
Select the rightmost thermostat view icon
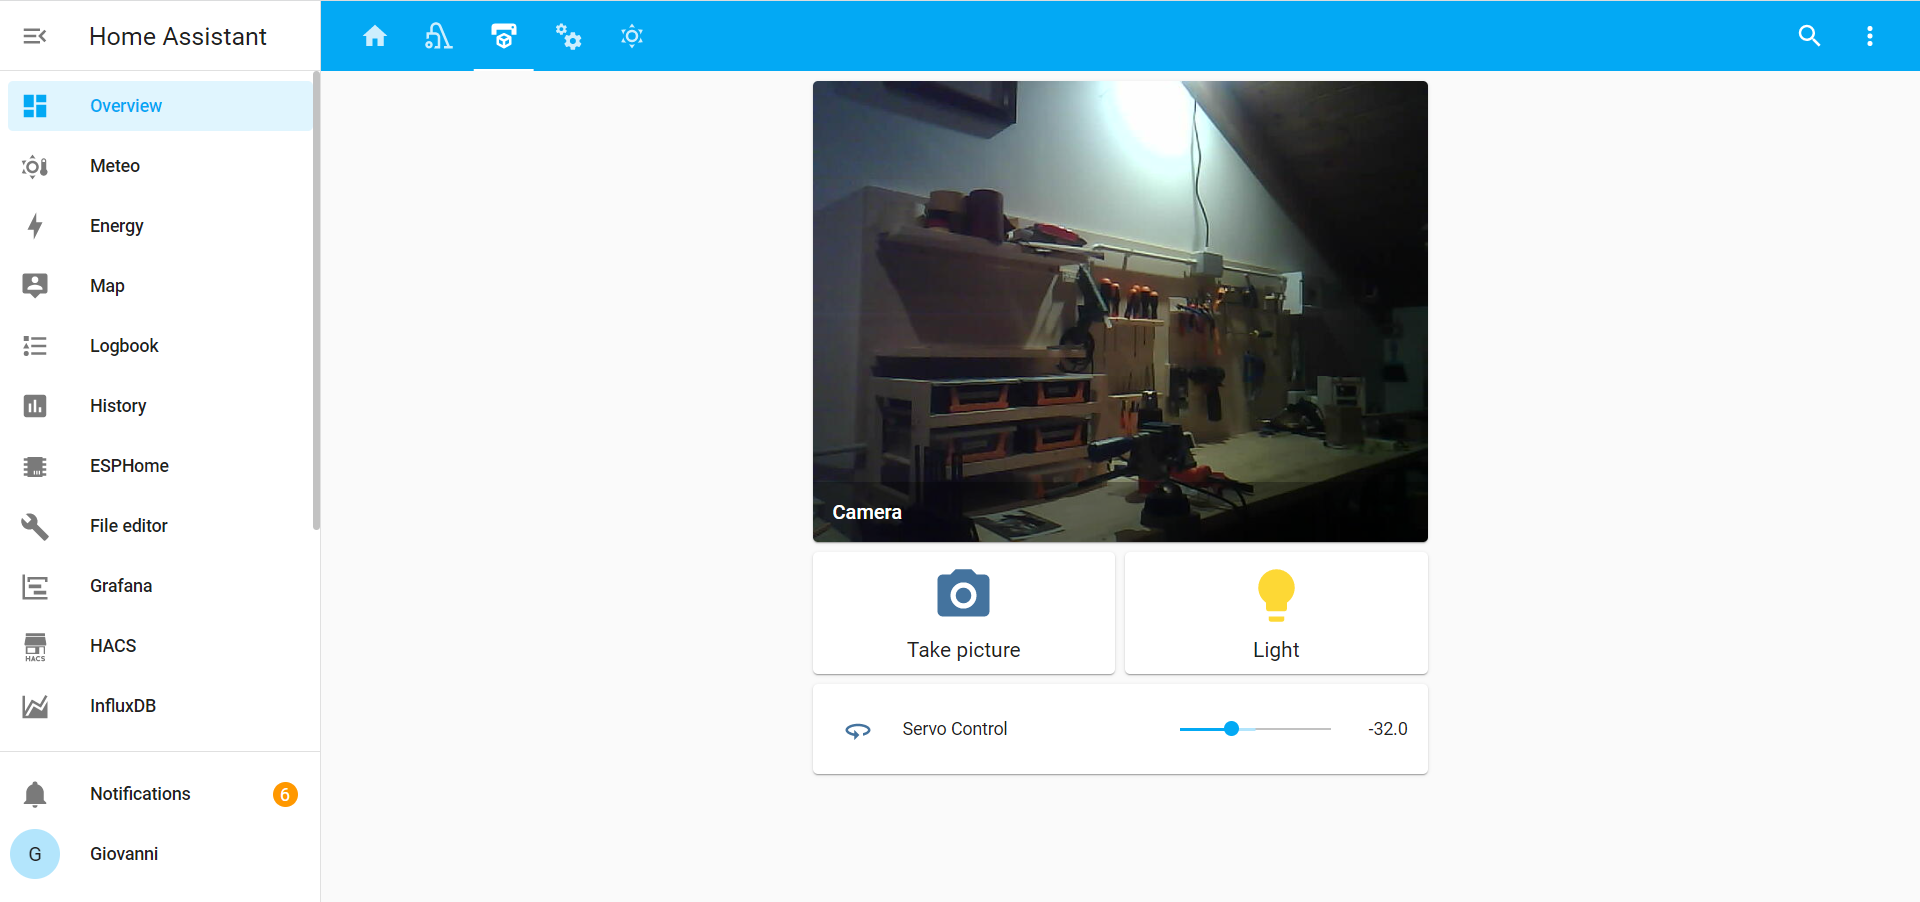631,36
